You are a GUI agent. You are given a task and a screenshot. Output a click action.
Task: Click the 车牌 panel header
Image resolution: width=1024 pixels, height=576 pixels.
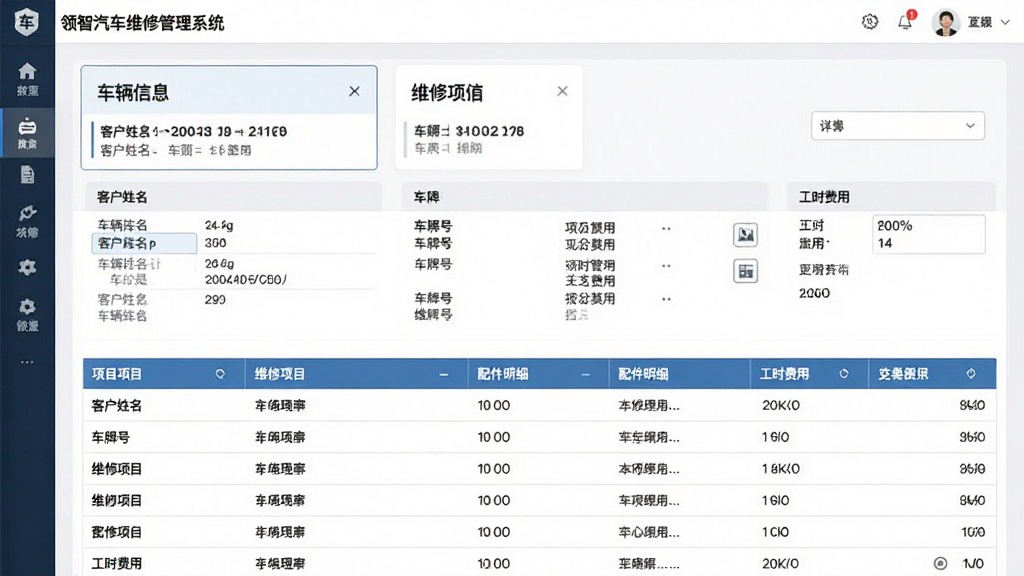tap(584, 197)
